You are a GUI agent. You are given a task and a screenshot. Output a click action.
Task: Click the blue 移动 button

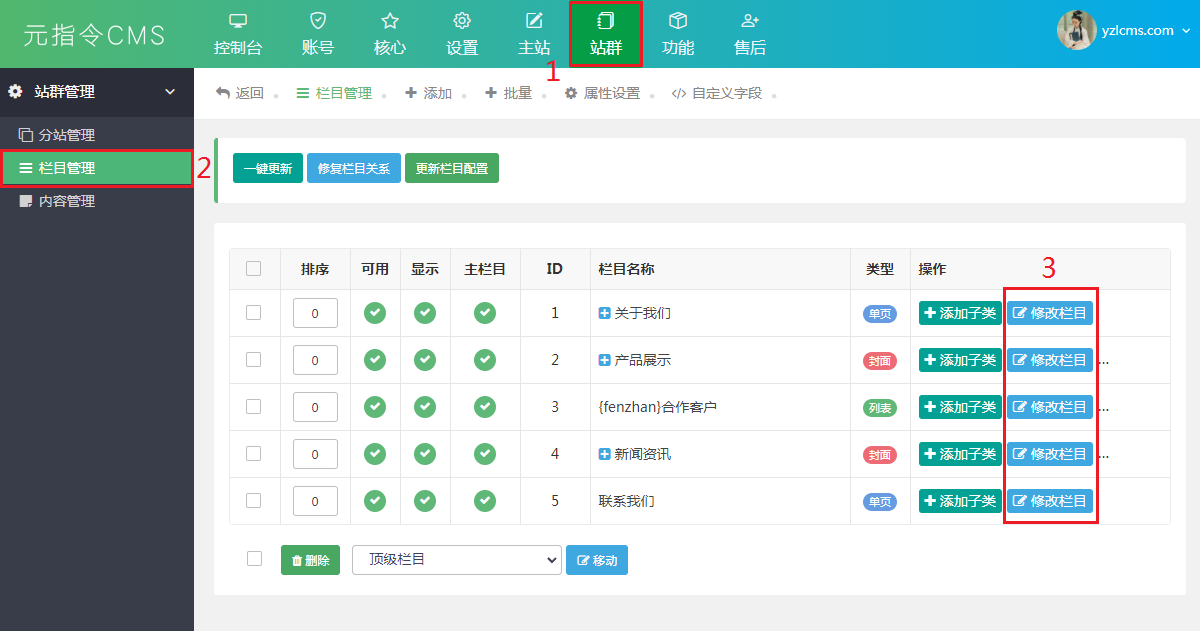597,560
